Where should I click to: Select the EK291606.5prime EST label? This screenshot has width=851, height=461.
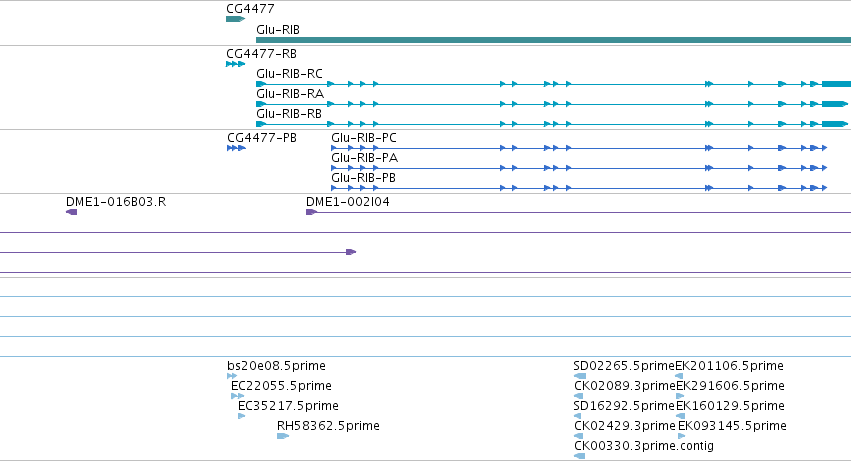[731, 386]
